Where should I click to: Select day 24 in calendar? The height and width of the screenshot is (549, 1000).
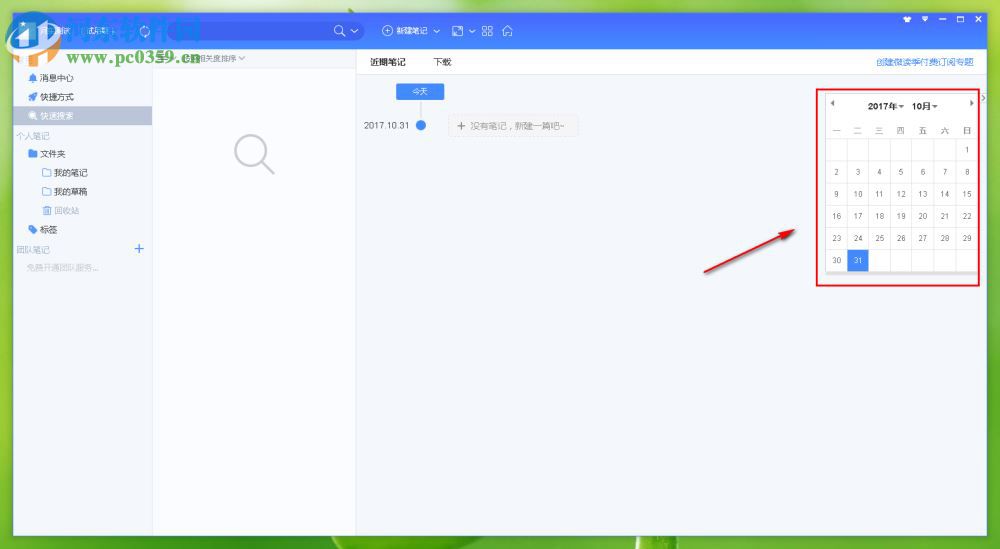[x=858, y=238]
